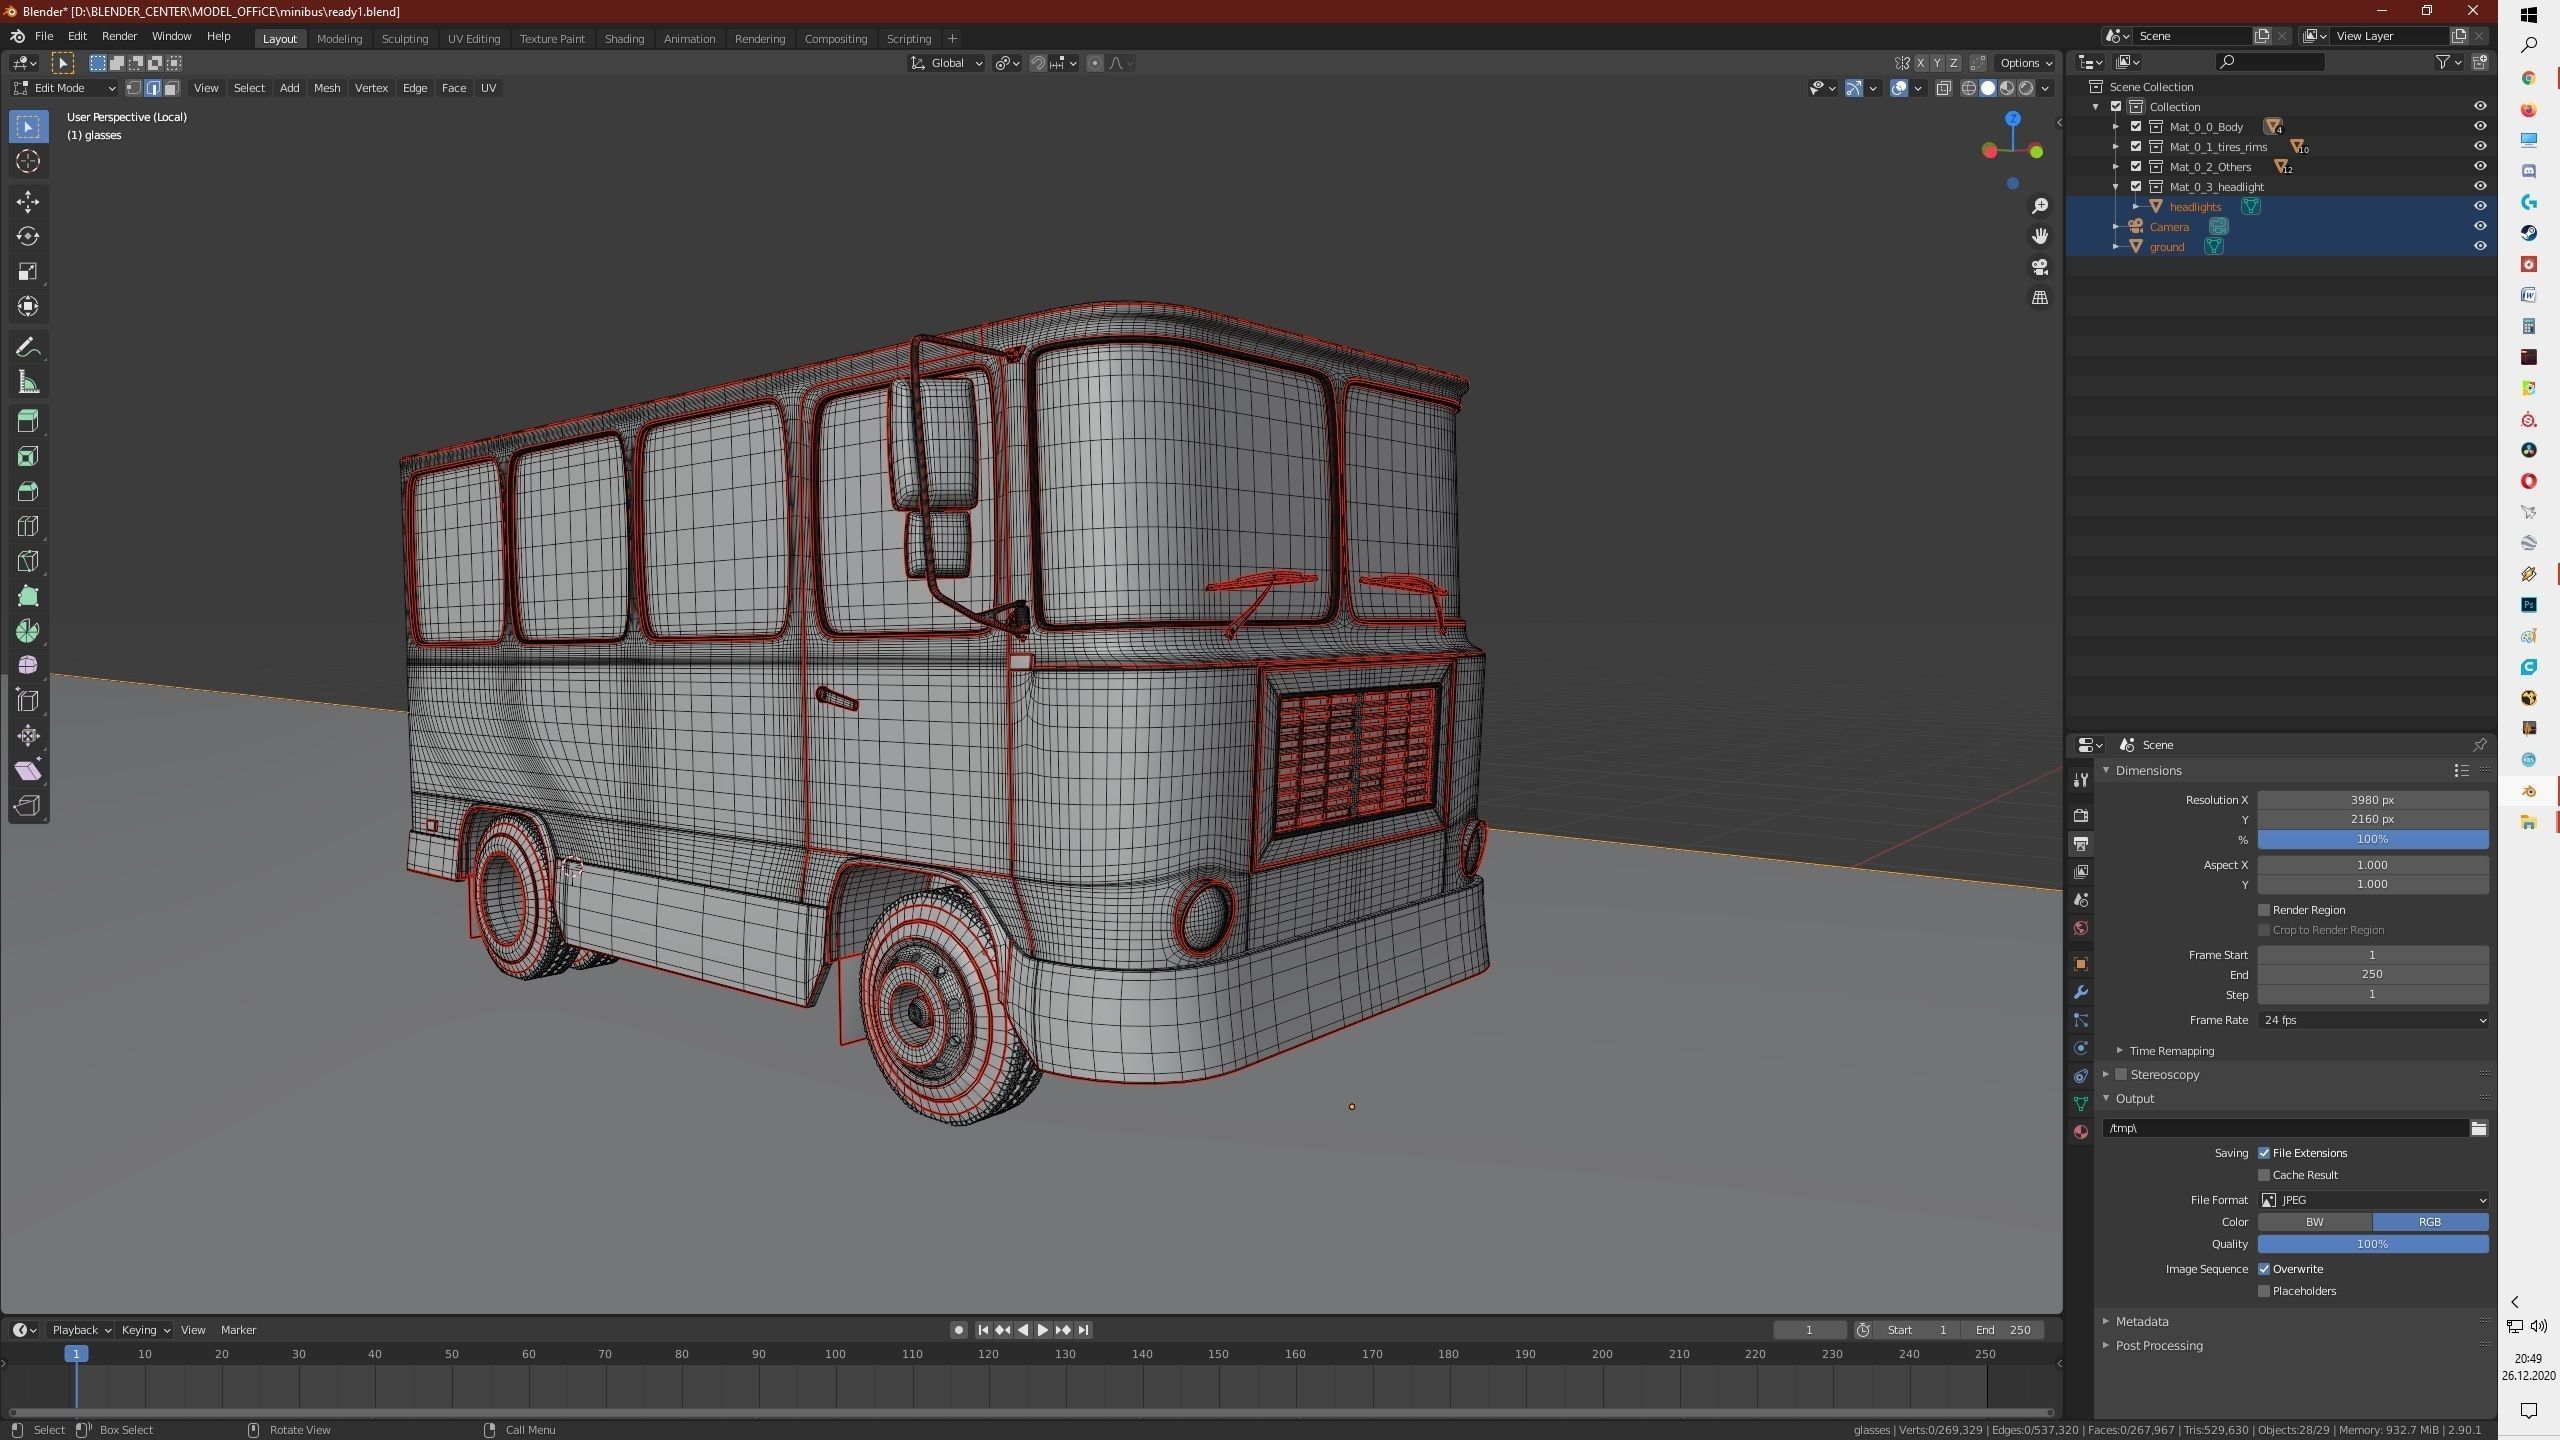
Task: Expand the Metadata panel
Action: (x=2141, y=1321)
